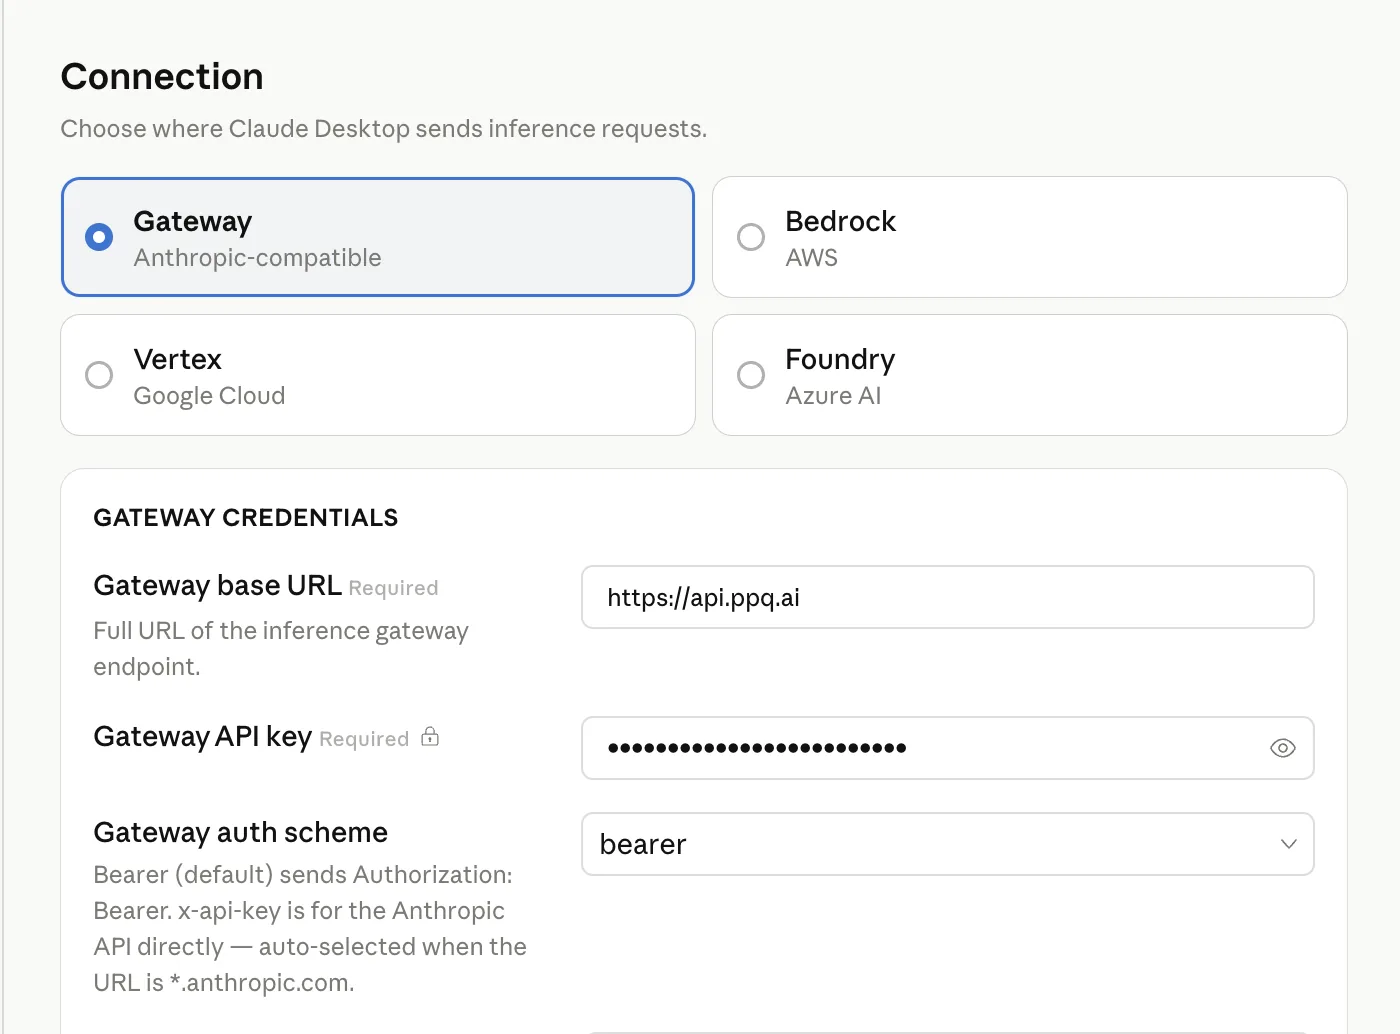Click the Connection section heading

tap(162, 76)
